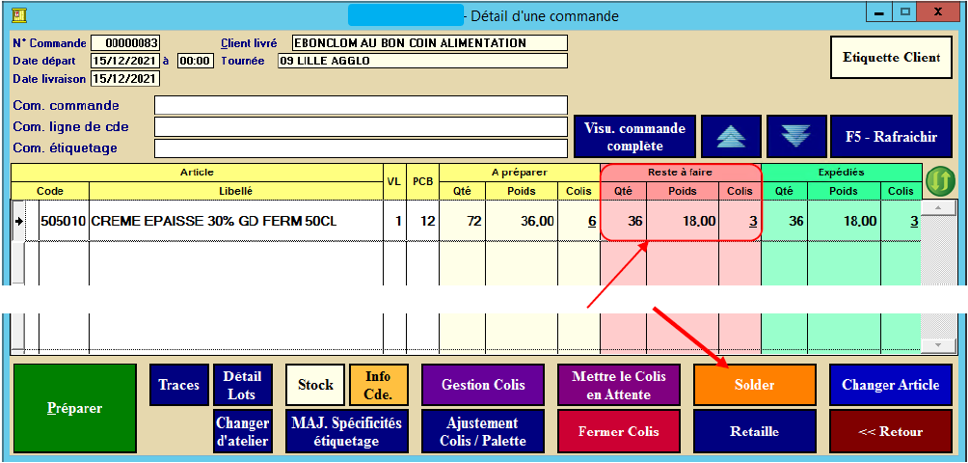Go back with the << Retour button
Viewport: 968px width, 463px height.
click(890, 432)
